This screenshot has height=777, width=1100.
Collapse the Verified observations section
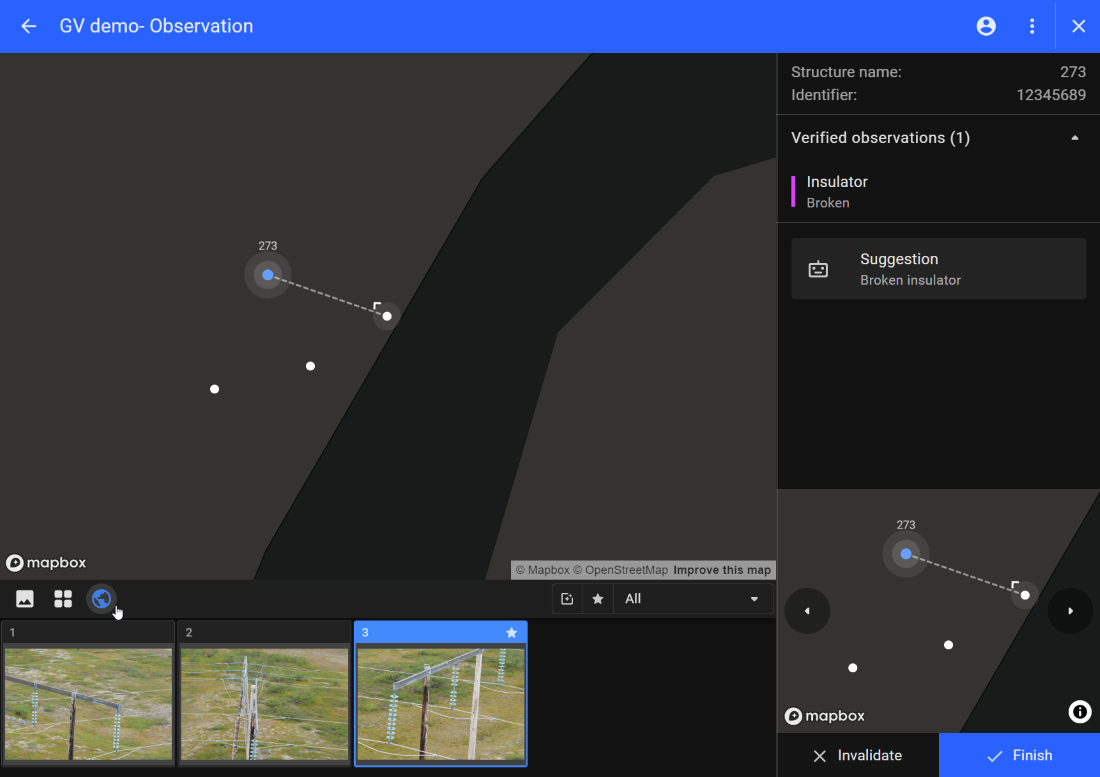pos(1075,137)
